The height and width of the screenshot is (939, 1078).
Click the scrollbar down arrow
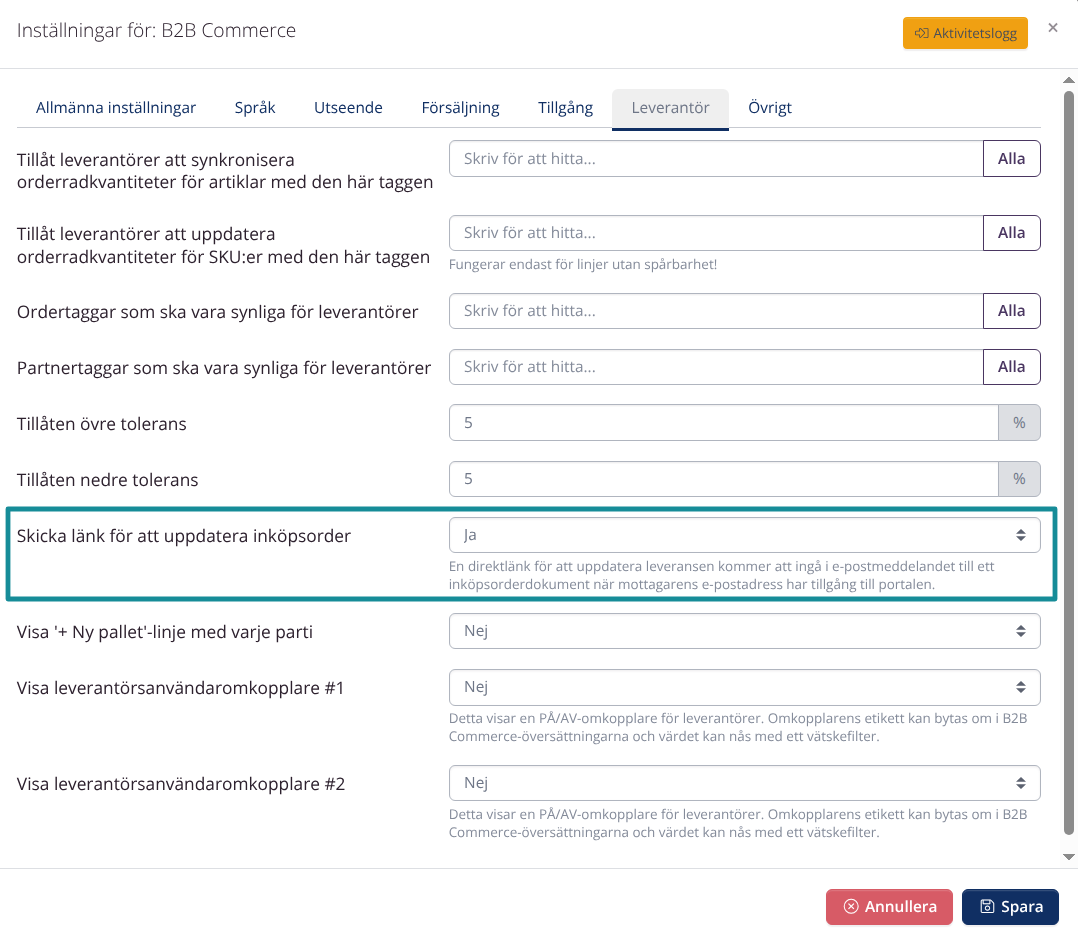[x=1068, y=857]
